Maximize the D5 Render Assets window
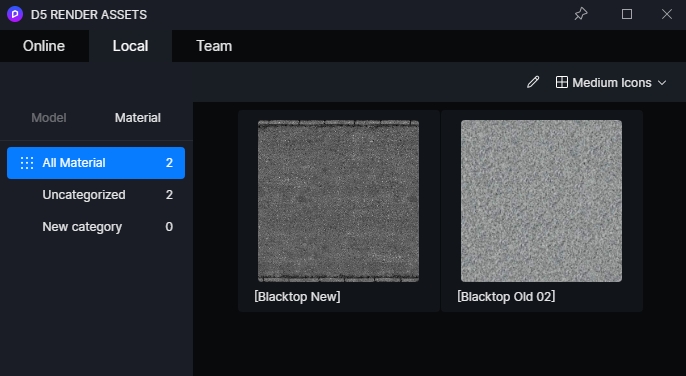 pos(627,14)
